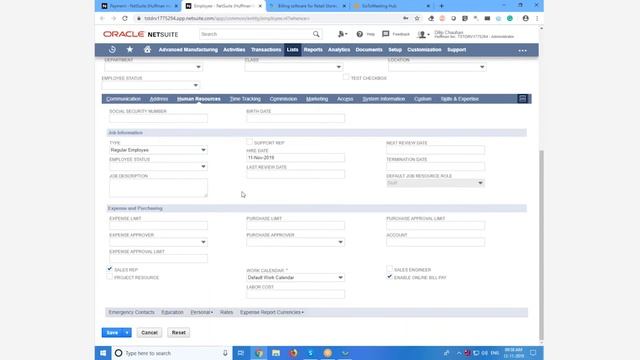The width and height of the screenshot is (640, 360).
Task: Open the Feedback icon
Action: 386,34
